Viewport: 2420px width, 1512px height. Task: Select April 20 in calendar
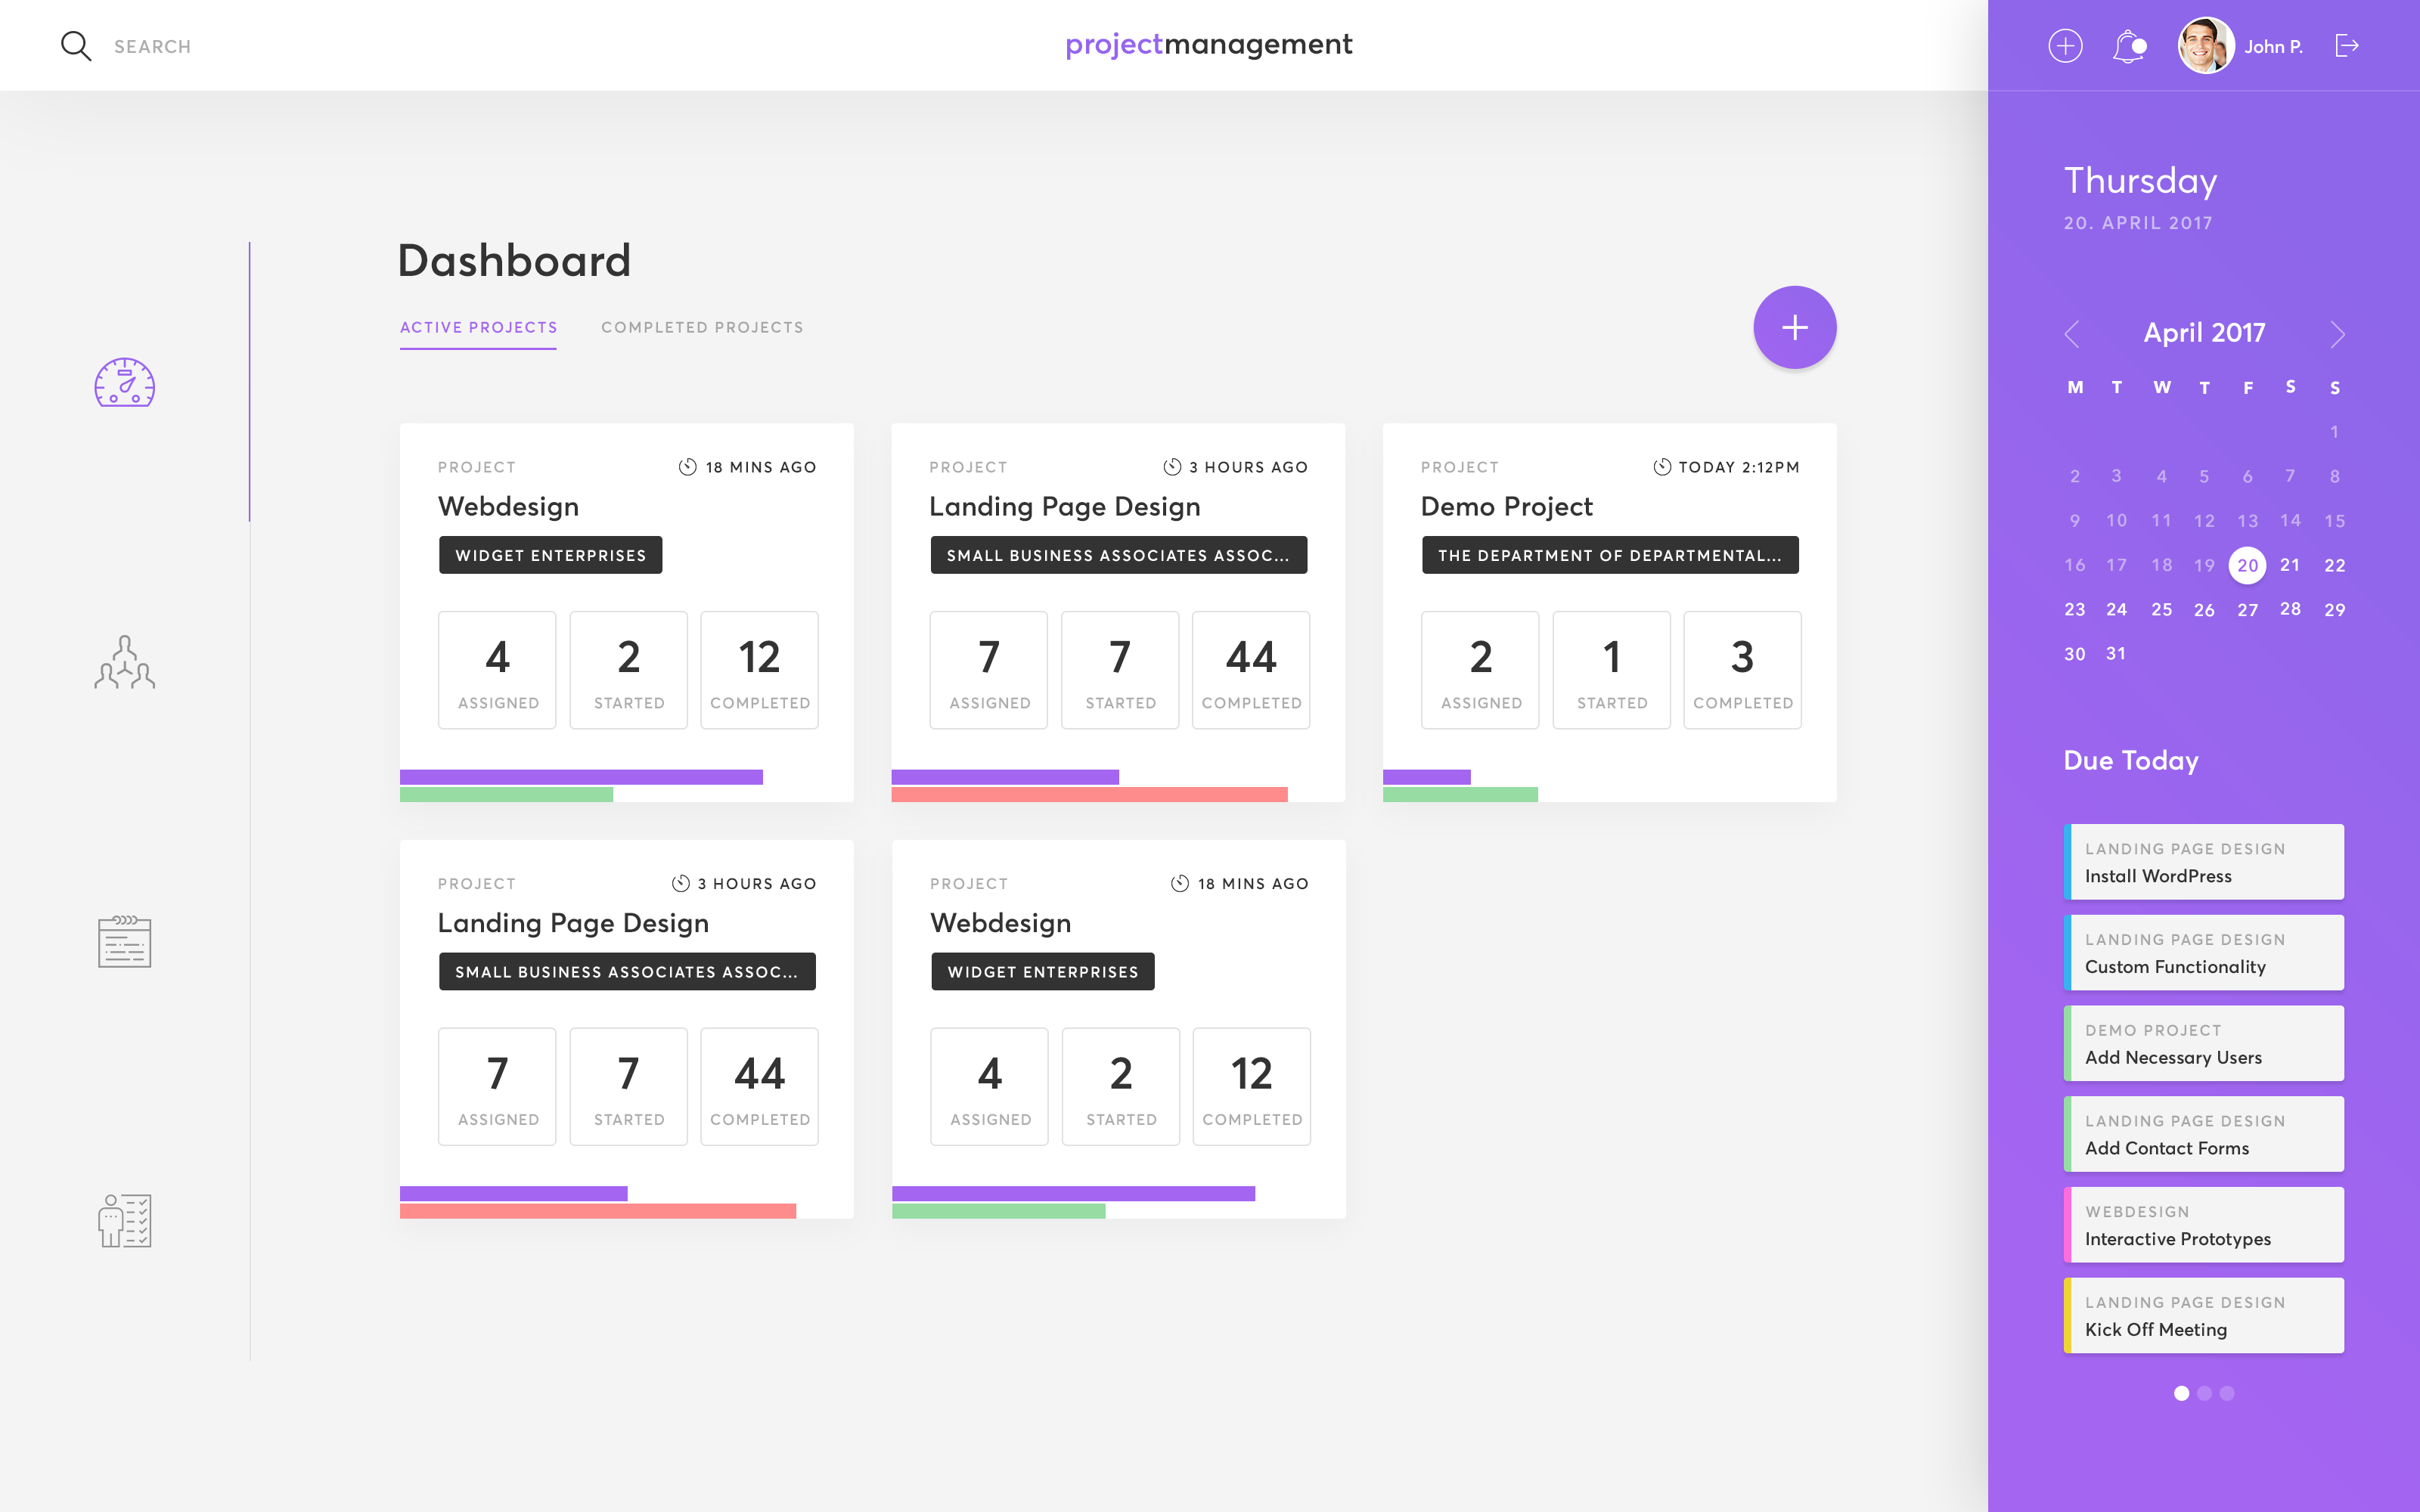pyautogui.click(x=2247, y=565)
